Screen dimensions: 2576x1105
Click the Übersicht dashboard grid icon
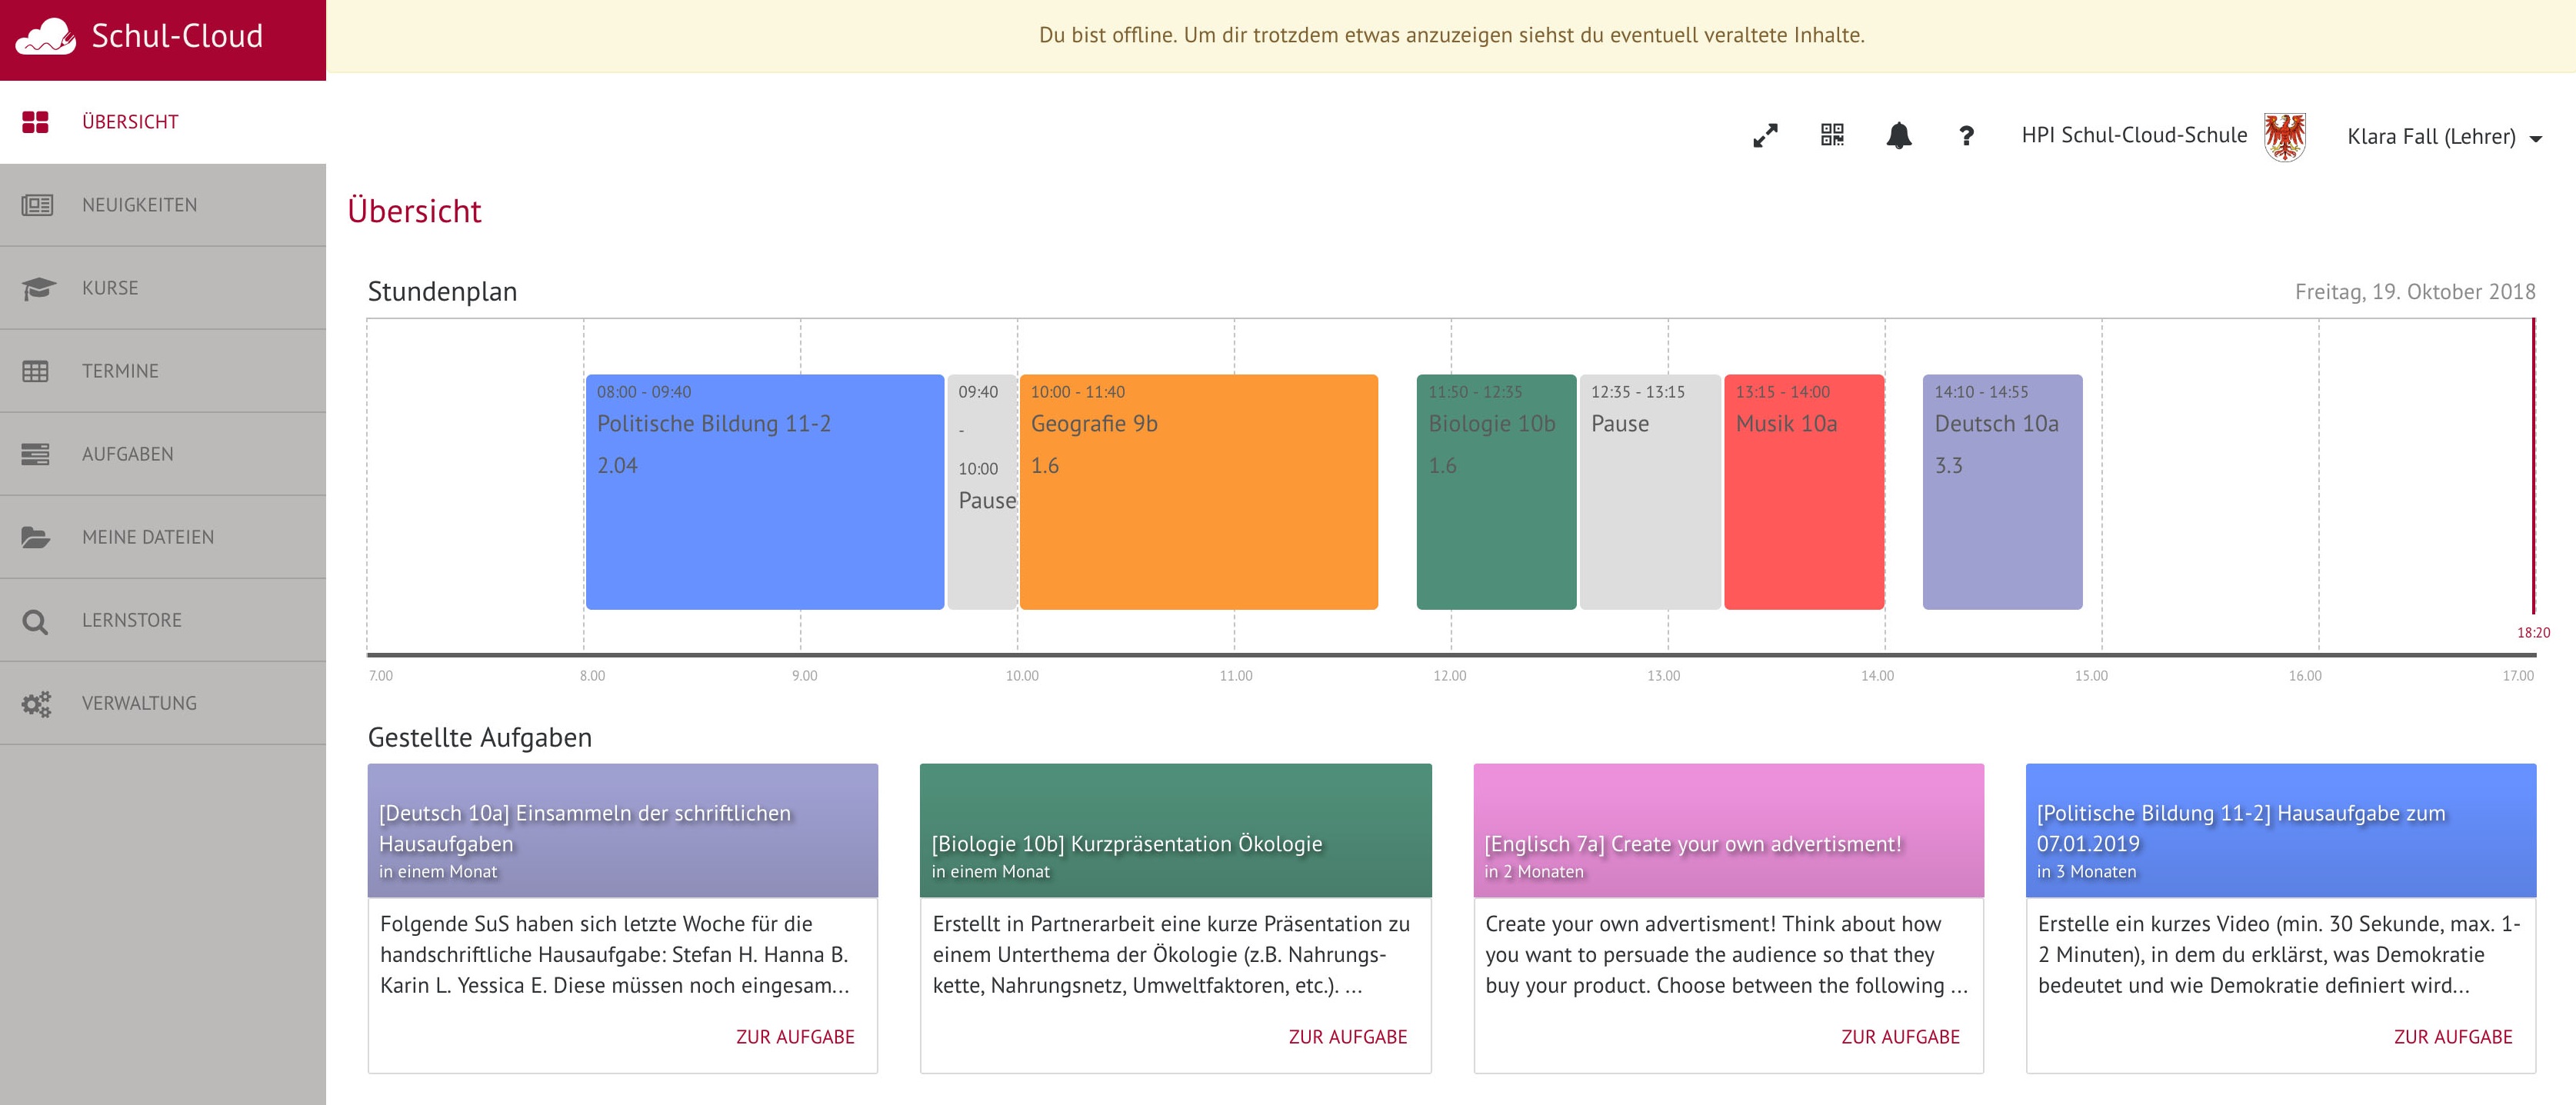[x=36, y=121]
